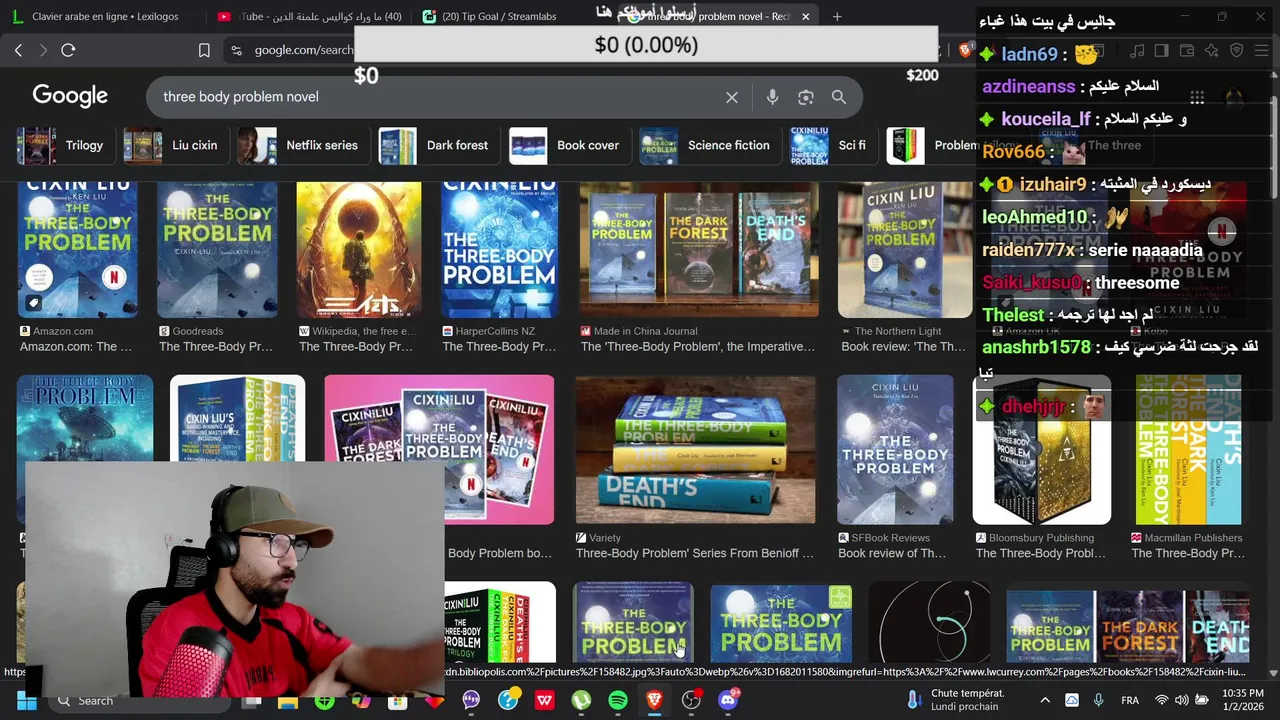Viewport: 1280px width, 720px height.
Task: Open Brave hamburger main menu
Action: point(1260,50)
